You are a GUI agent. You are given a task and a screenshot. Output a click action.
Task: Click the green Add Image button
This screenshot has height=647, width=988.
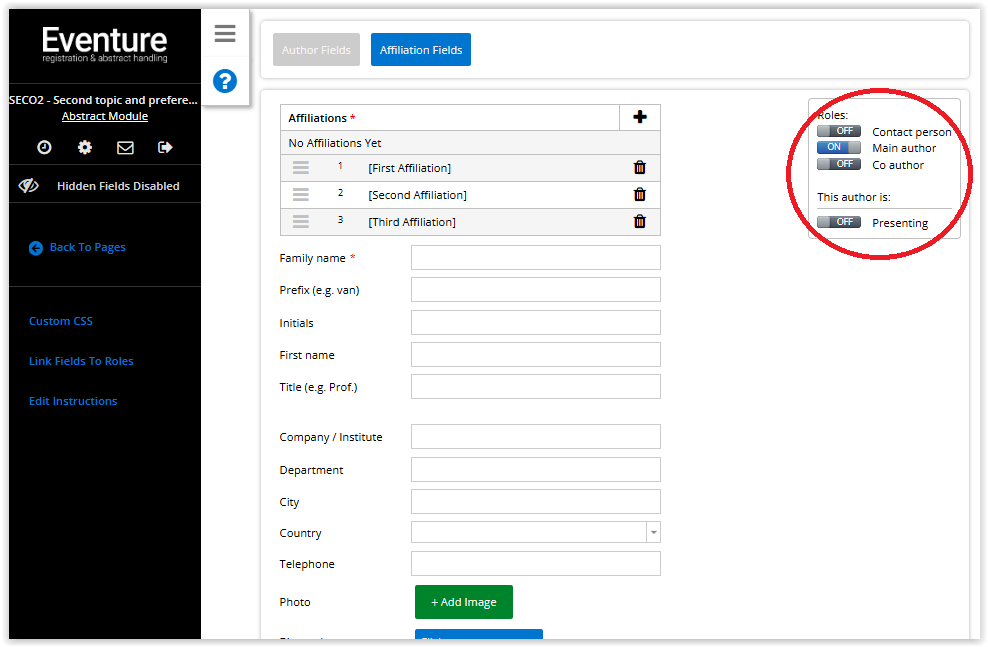tap(464, 602)
